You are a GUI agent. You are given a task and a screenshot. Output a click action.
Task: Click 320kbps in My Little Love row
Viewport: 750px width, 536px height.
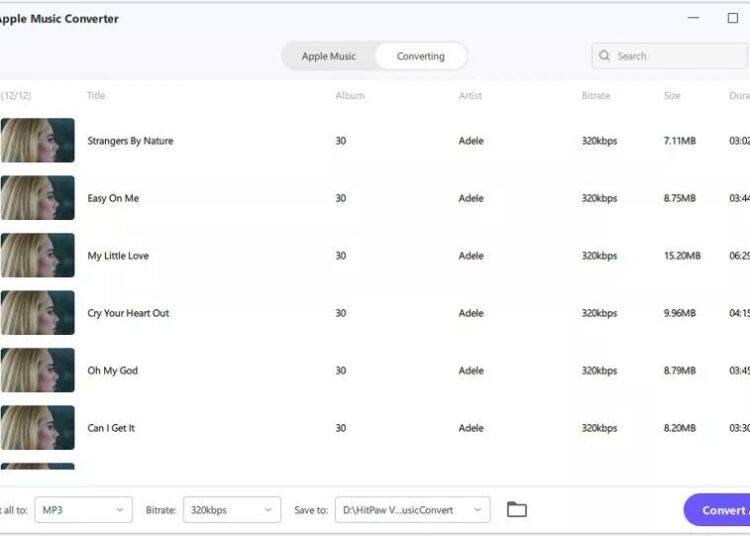click(x=599, y=255)
